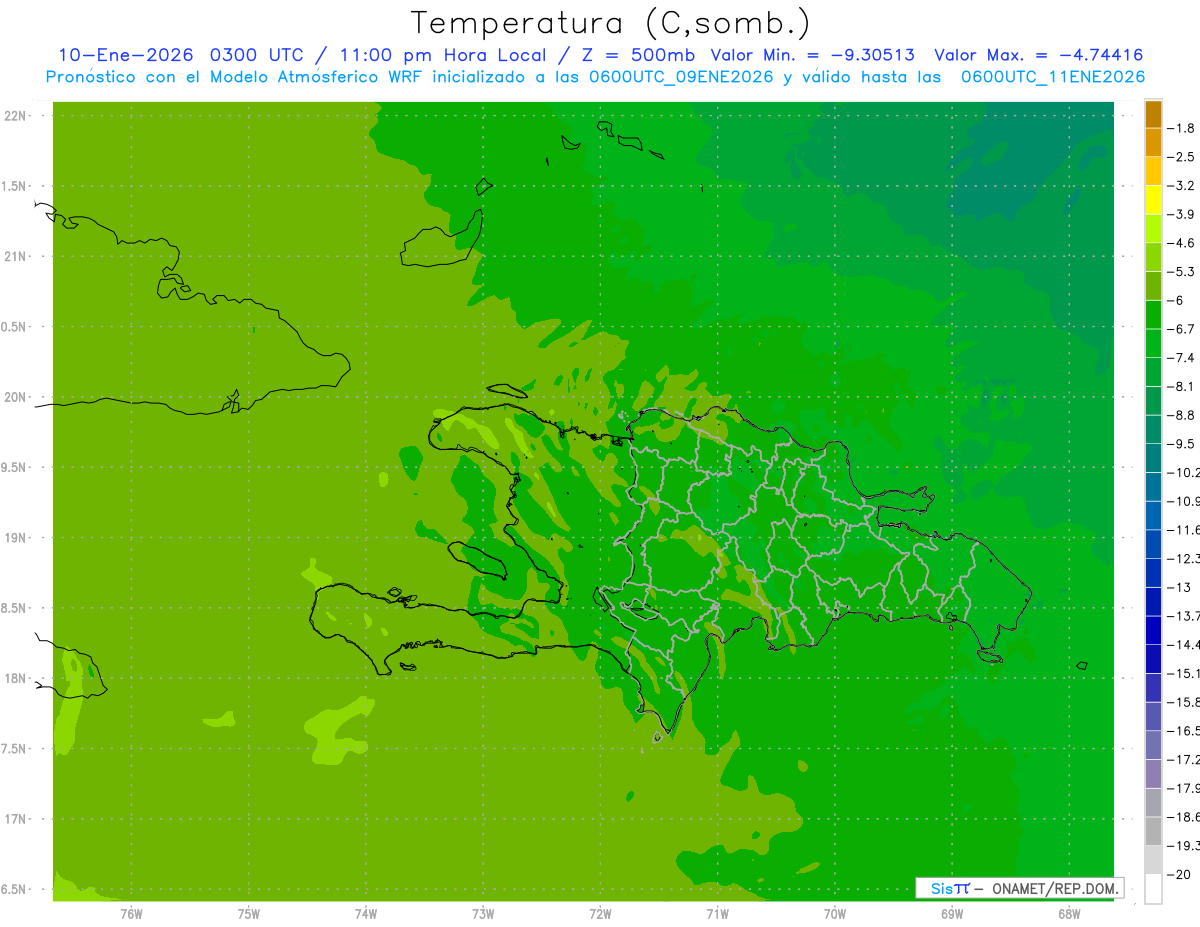The height and width of the screenshot is (927, 1200).
Task: Click the '-9.5' colorbar value
Action: (x=1182, y=443)
